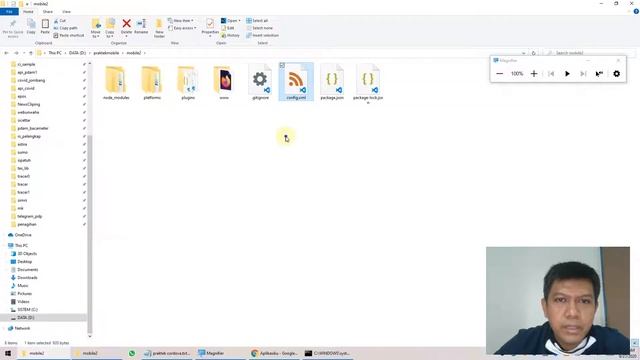Image resolution: width=640 pixels, height=360 pixels.
Task: Open the New item dropdown
Action: pos(181,20)
